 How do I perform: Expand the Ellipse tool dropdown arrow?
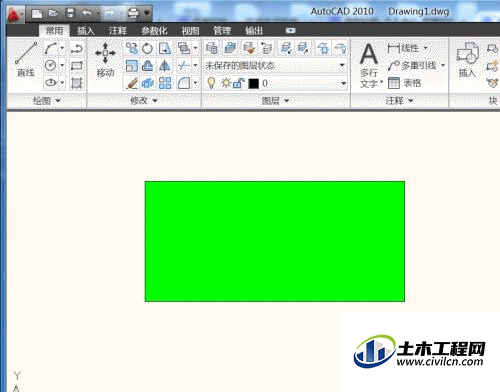coord(62,82)
